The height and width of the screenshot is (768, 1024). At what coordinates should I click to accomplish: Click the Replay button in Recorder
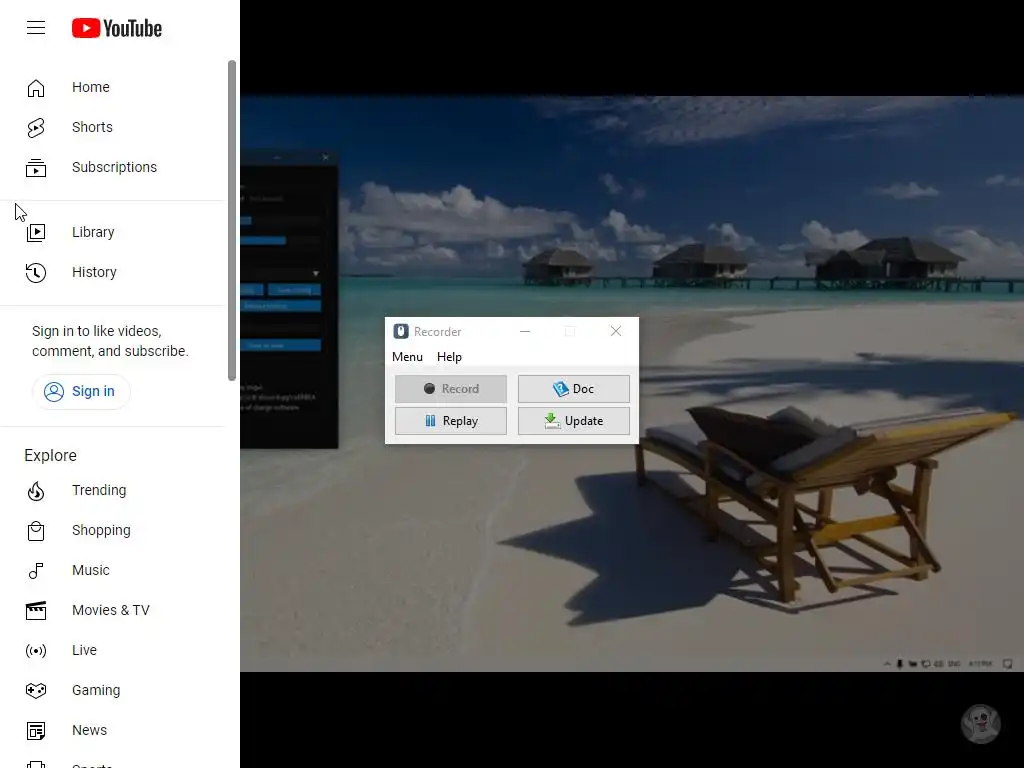click(x=451, y=421)
